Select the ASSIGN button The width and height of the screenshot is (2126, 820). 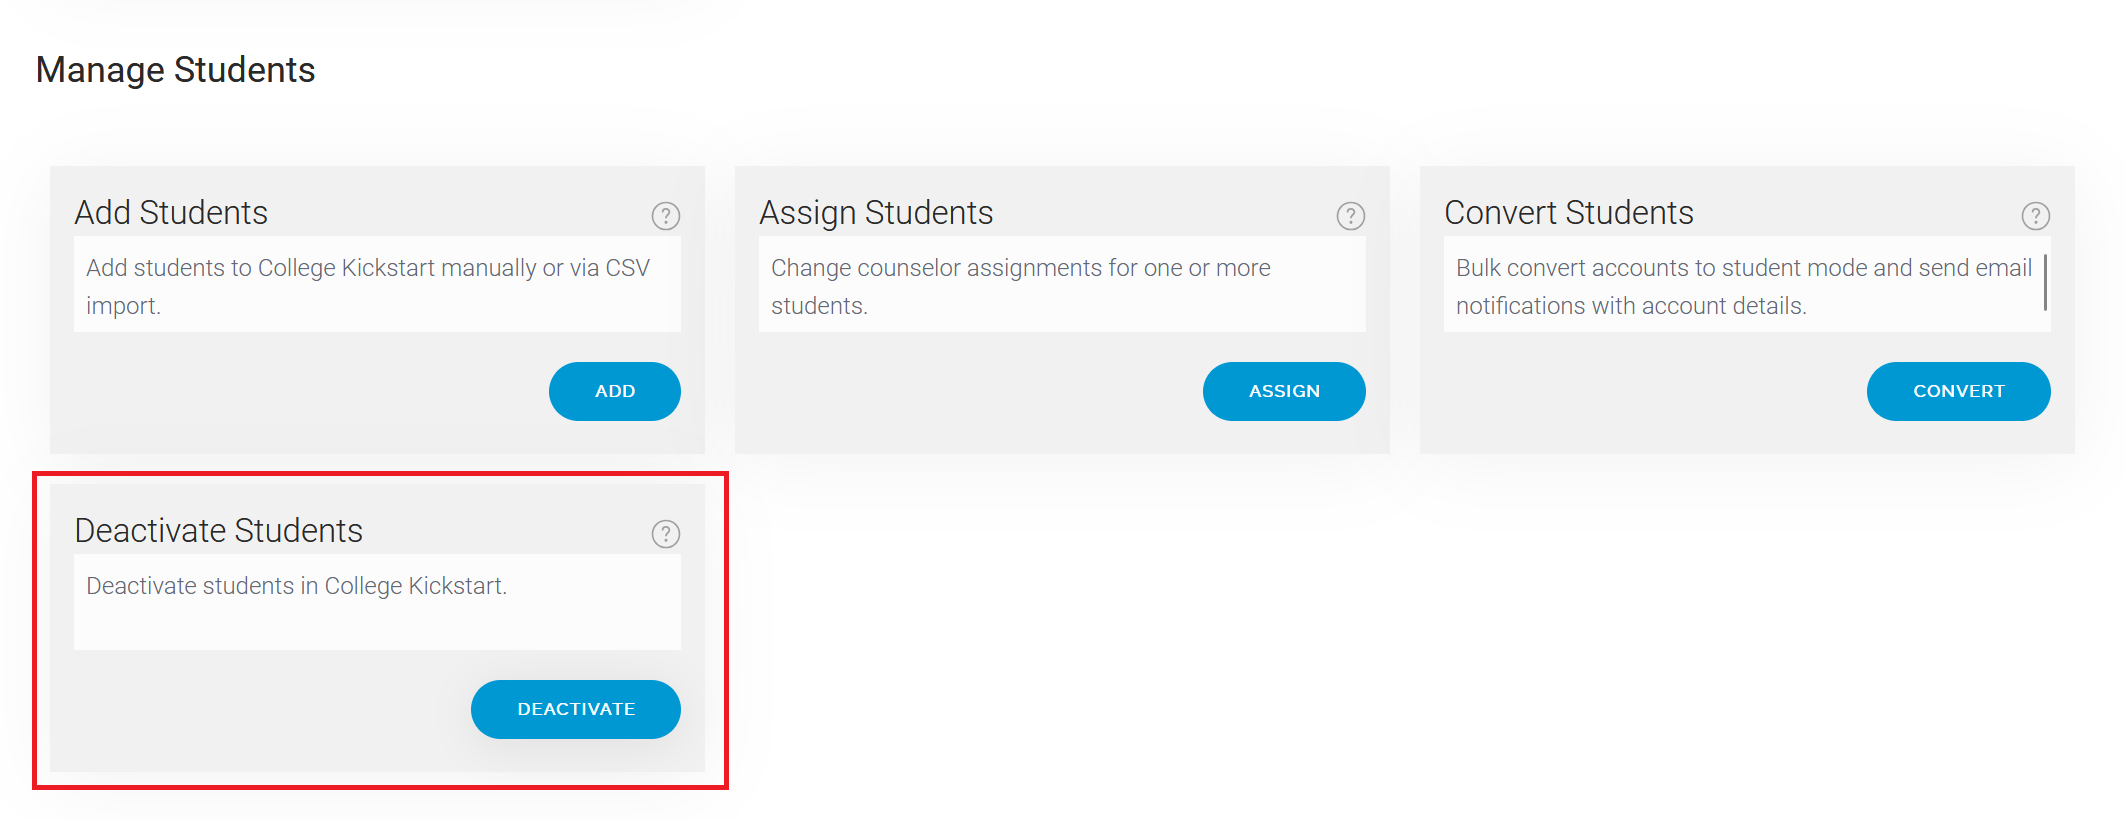tap(1284, 391)
